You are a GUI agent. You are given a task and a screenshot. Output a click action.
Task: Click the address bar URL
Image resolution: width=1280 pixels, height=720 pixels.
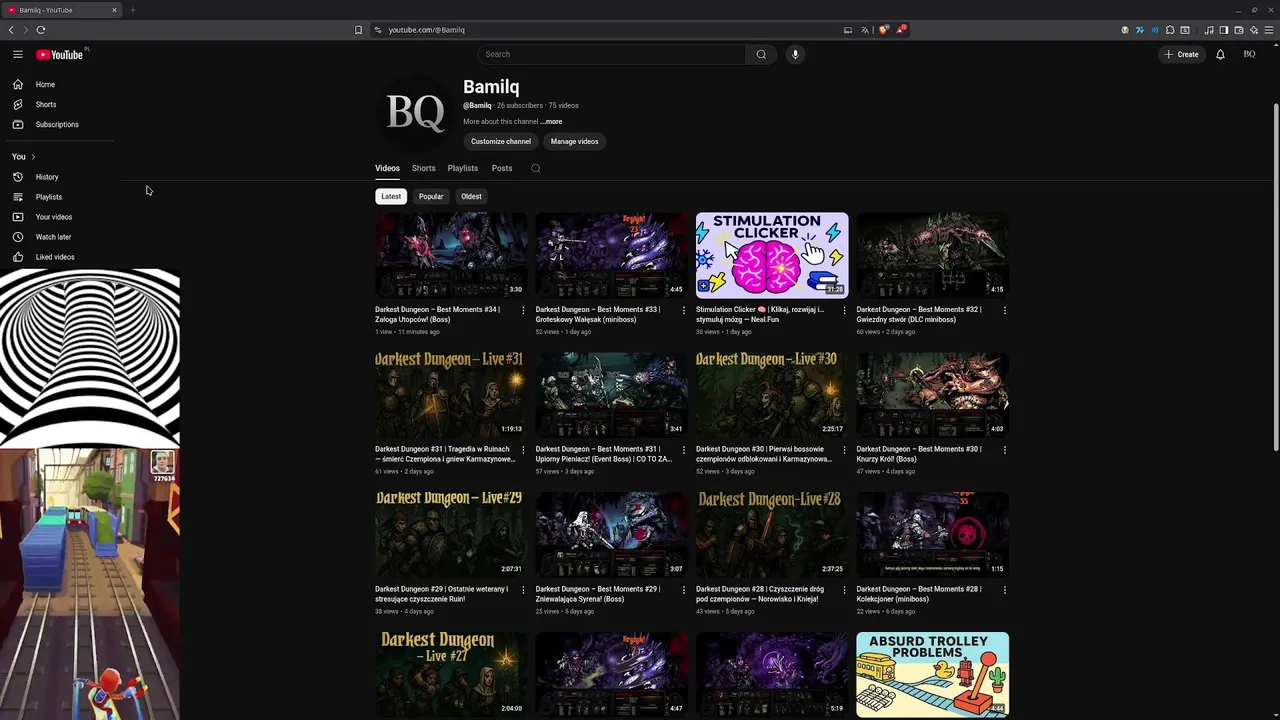(426, 30)
